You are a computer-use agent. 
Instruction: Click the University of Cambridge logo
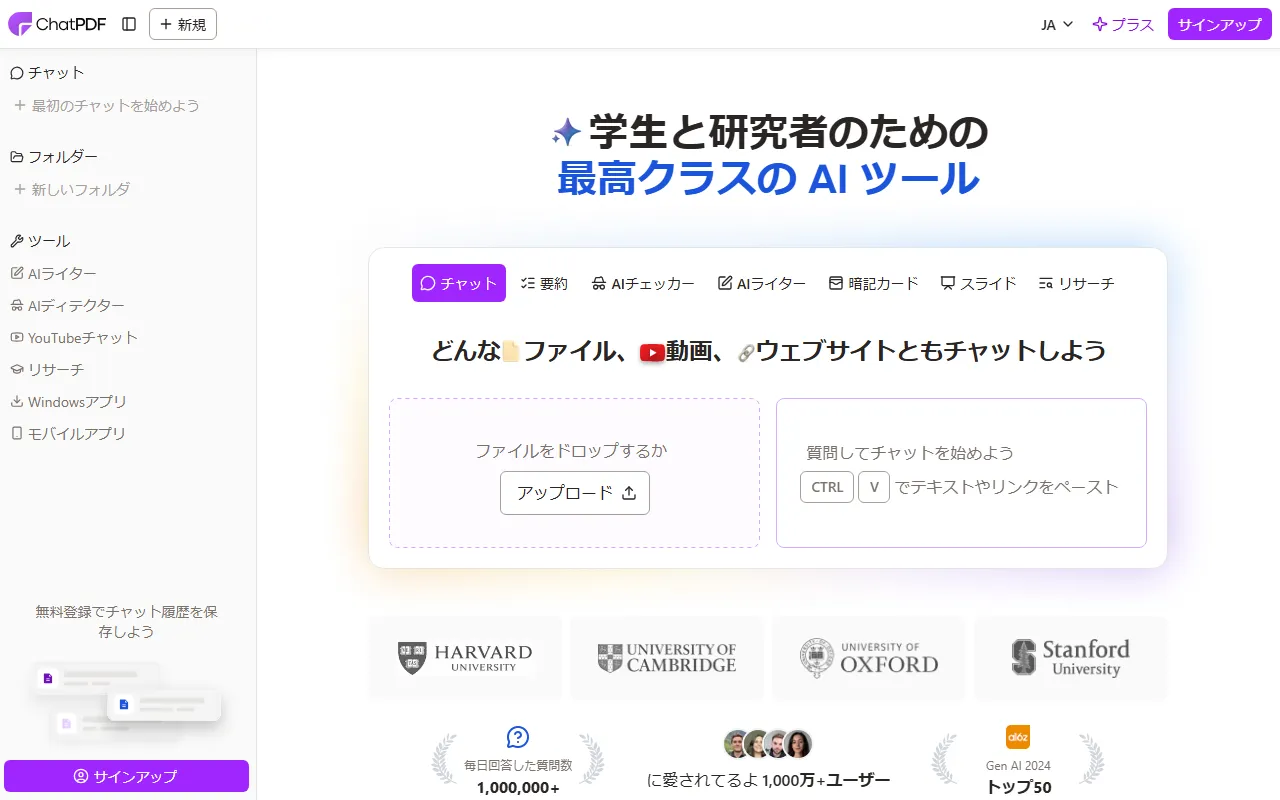667,658
